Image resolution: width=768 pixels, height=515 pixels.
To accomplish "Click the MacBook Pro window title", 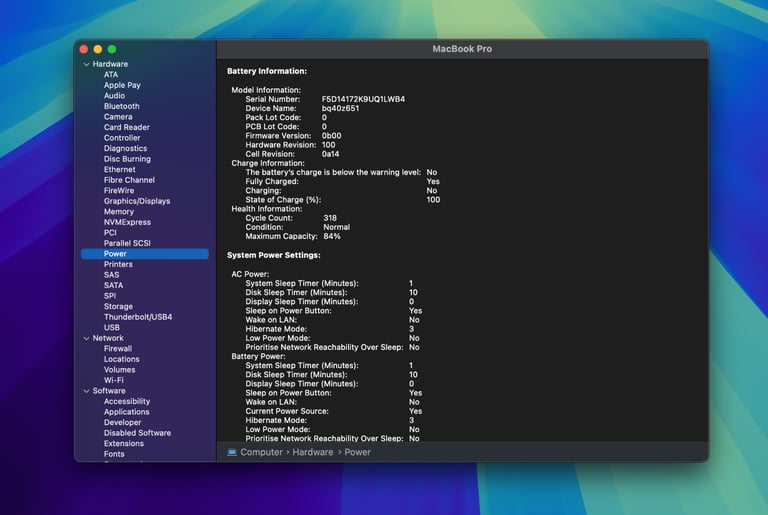I will (462, 49).
